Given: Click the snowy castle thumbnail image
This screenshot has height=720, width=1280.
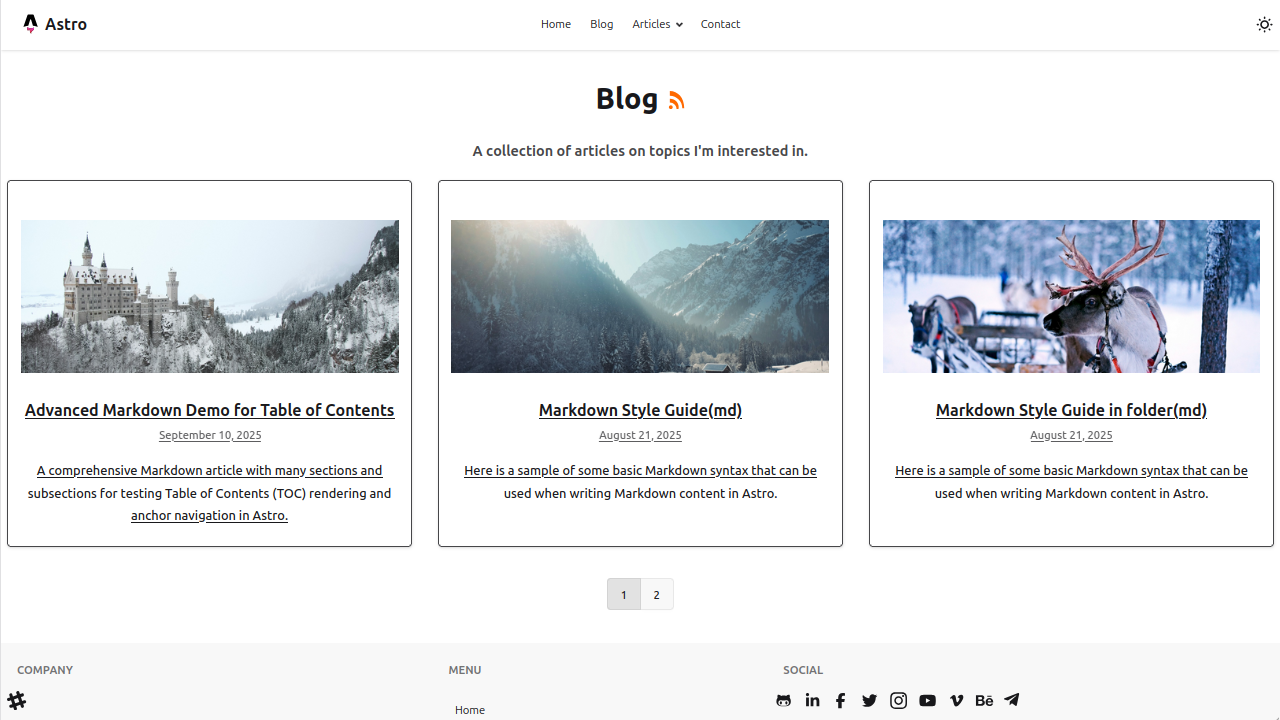Looking at the screenshot, I should pos(210,296).
